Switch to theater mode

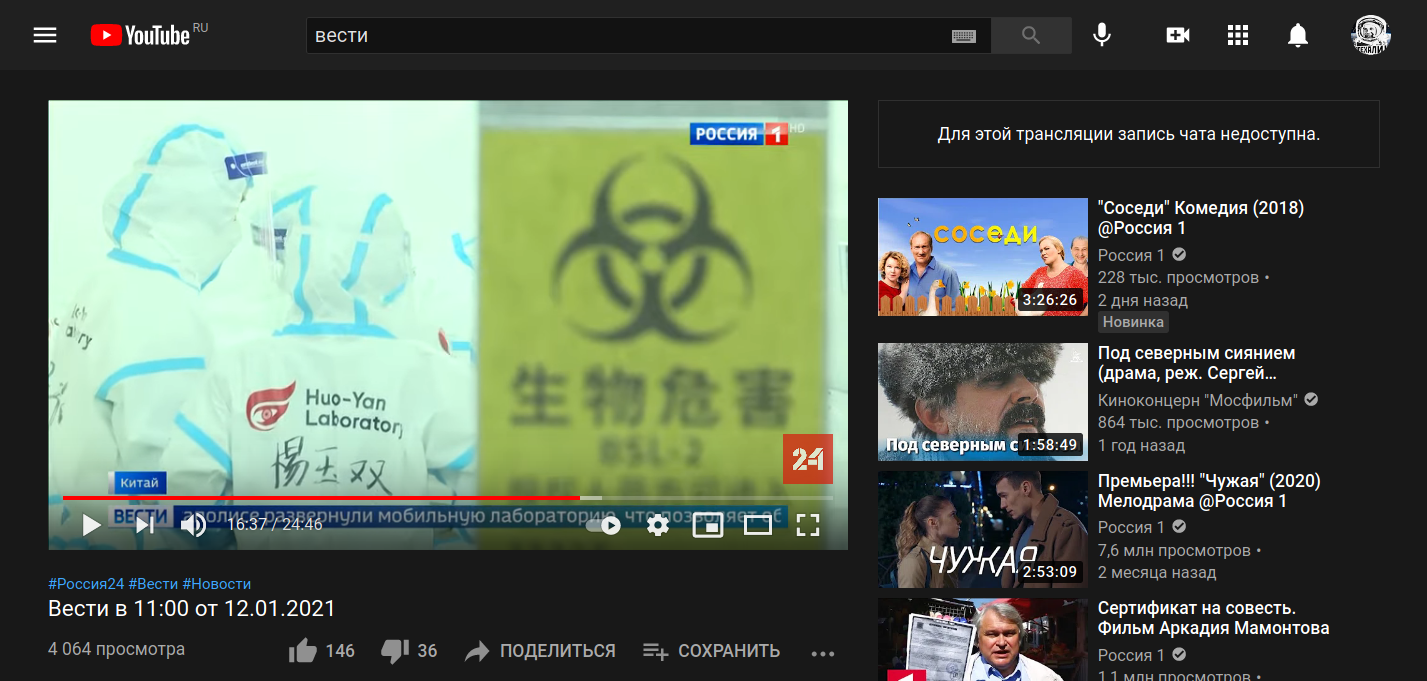[x=758, y=525]
